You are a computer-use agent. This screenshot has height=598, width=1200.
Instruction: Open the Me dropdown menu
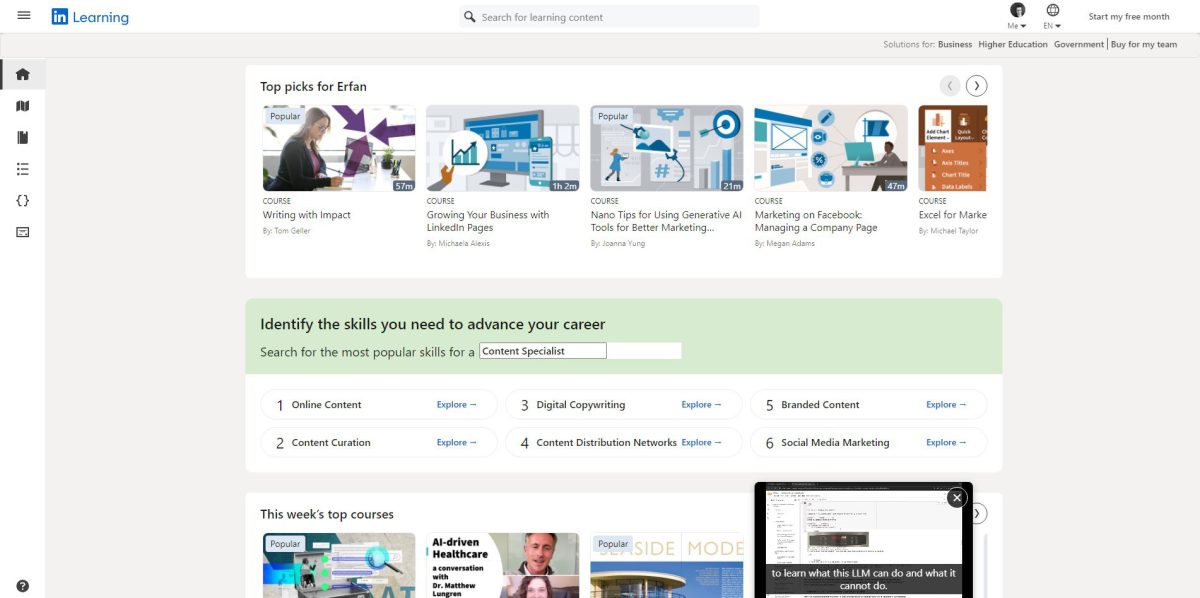click(x=1017, y=26)
